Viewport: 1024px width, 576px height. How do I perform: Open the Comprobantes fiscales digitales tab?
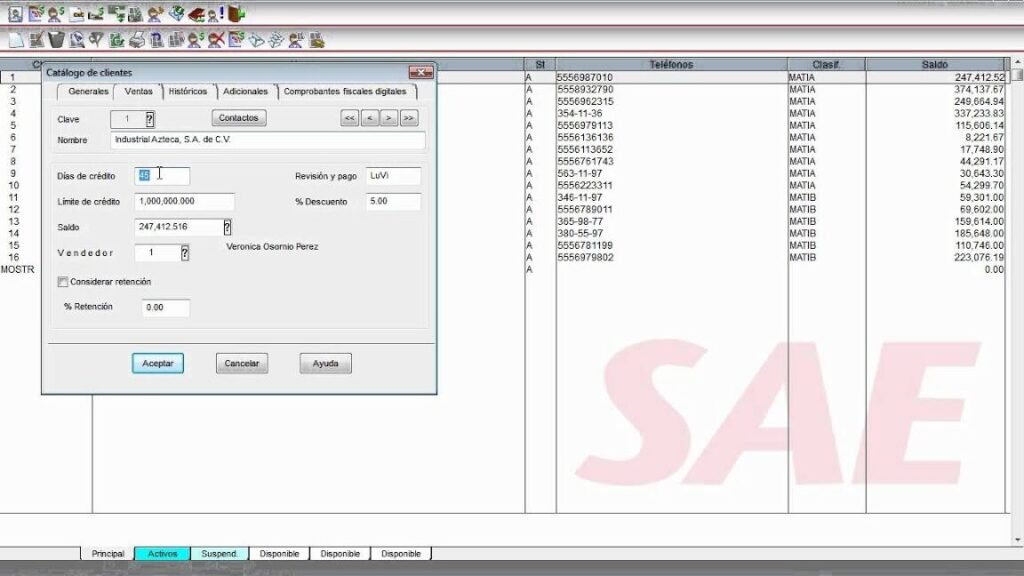coord(345,91)
